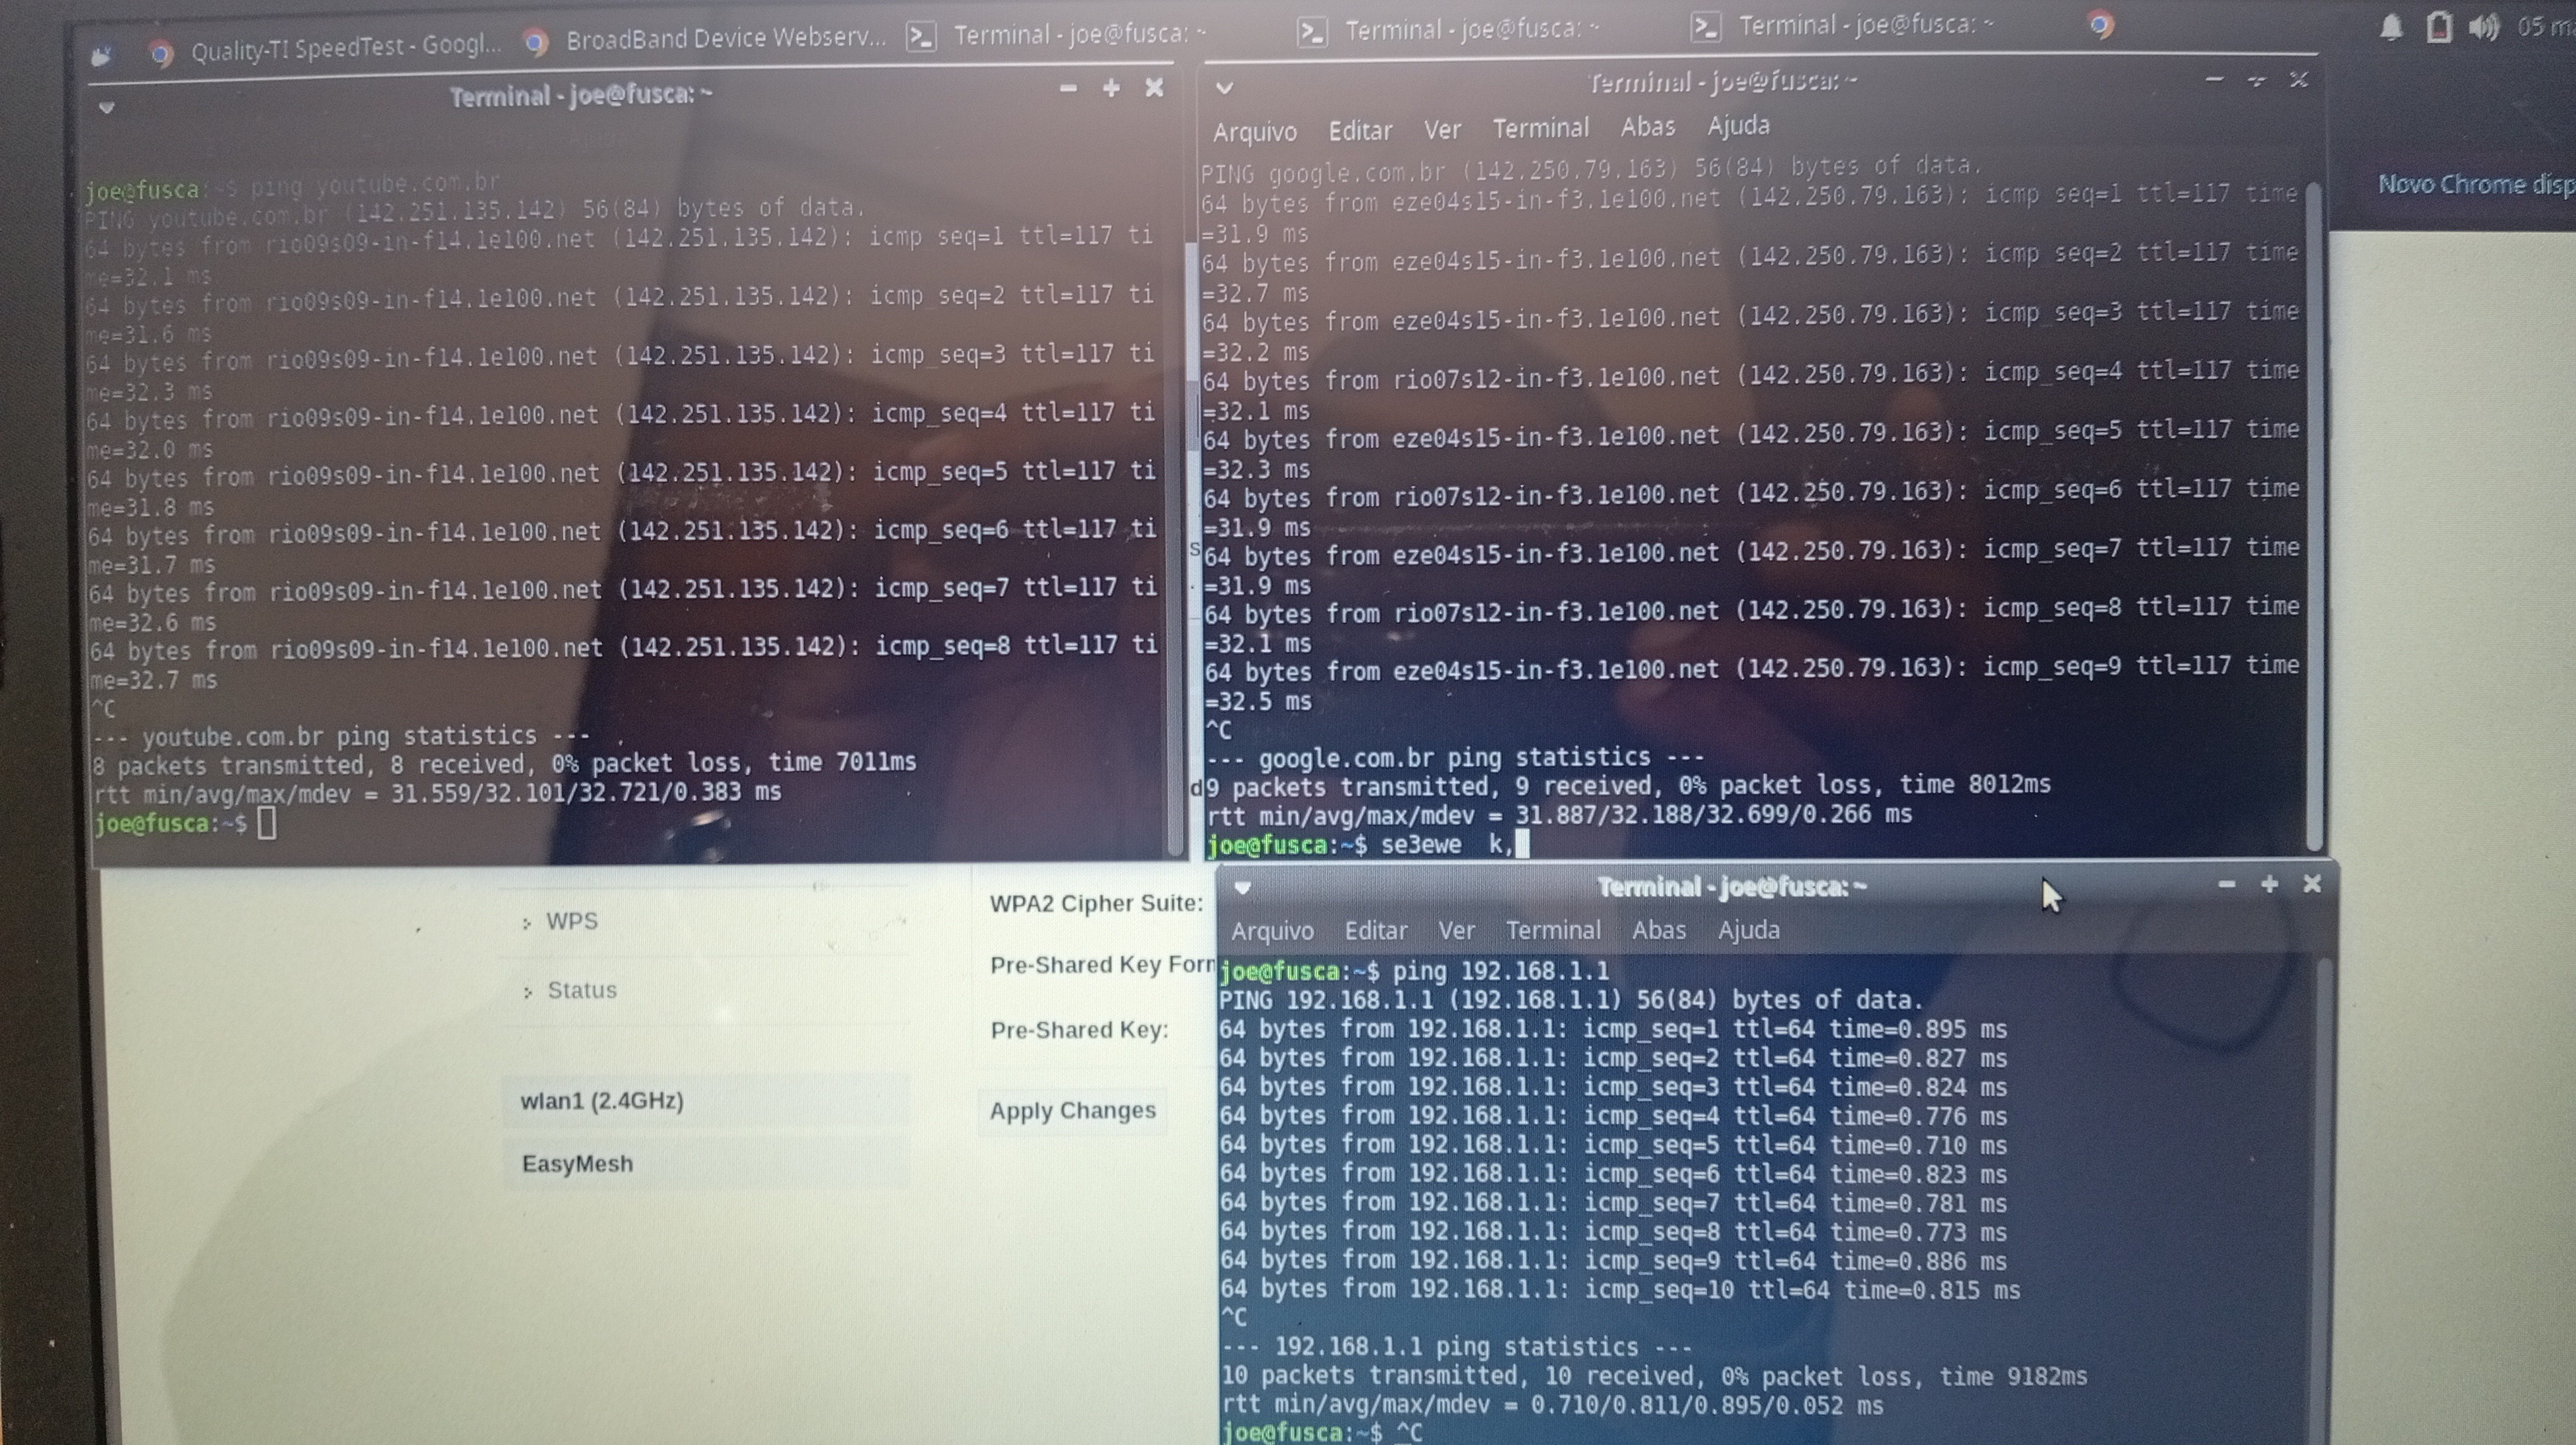Select wlan1 (2.4GHz) section
Image resolution: width=2576 pixels, height=1445 pixels.
(602, 1100)
